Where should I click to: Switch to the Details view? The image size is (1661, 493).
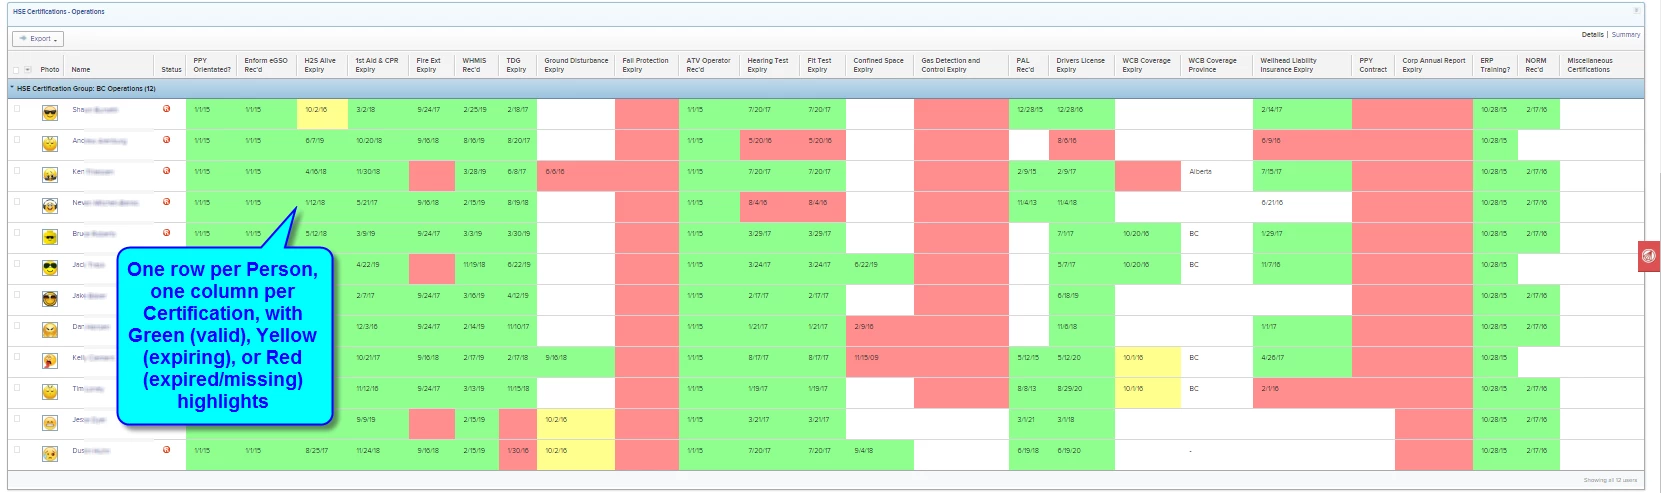tap(1592, 35)
